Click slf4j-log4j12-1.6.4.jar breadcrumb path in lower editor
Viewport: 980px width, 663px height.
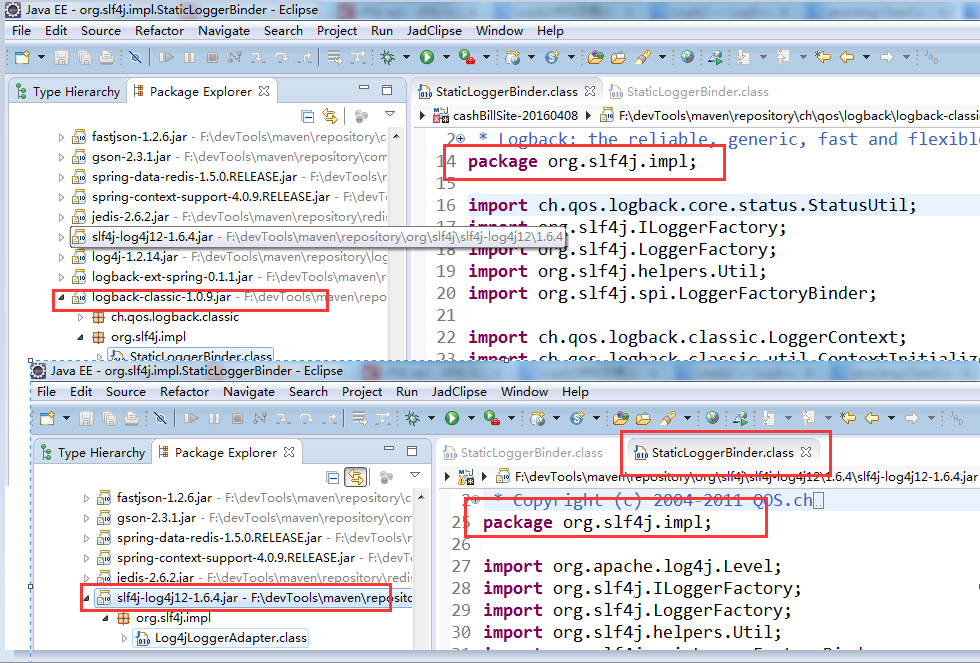(x=746, y=477)
